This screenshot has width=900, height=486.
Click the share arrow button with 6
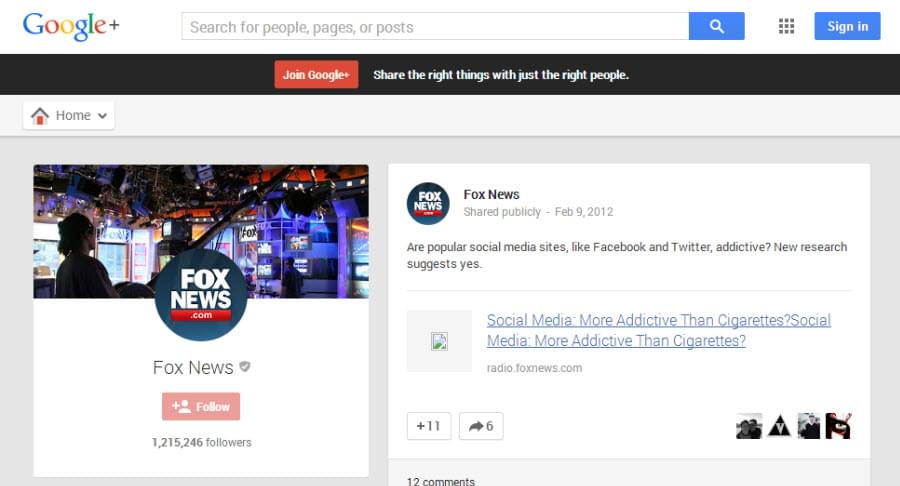tap(481, 426)
